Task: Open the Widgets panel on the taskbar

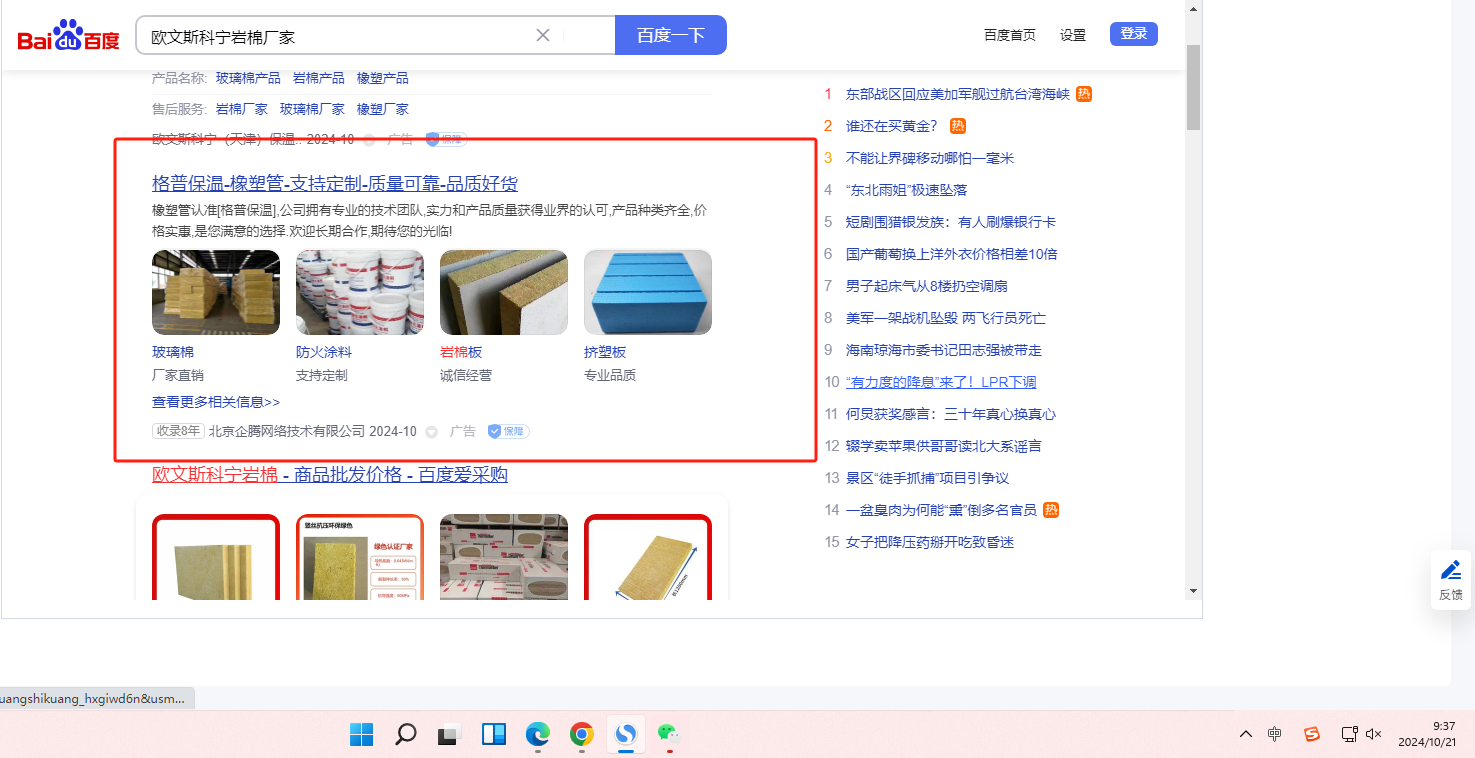Action: pos(494,735)
